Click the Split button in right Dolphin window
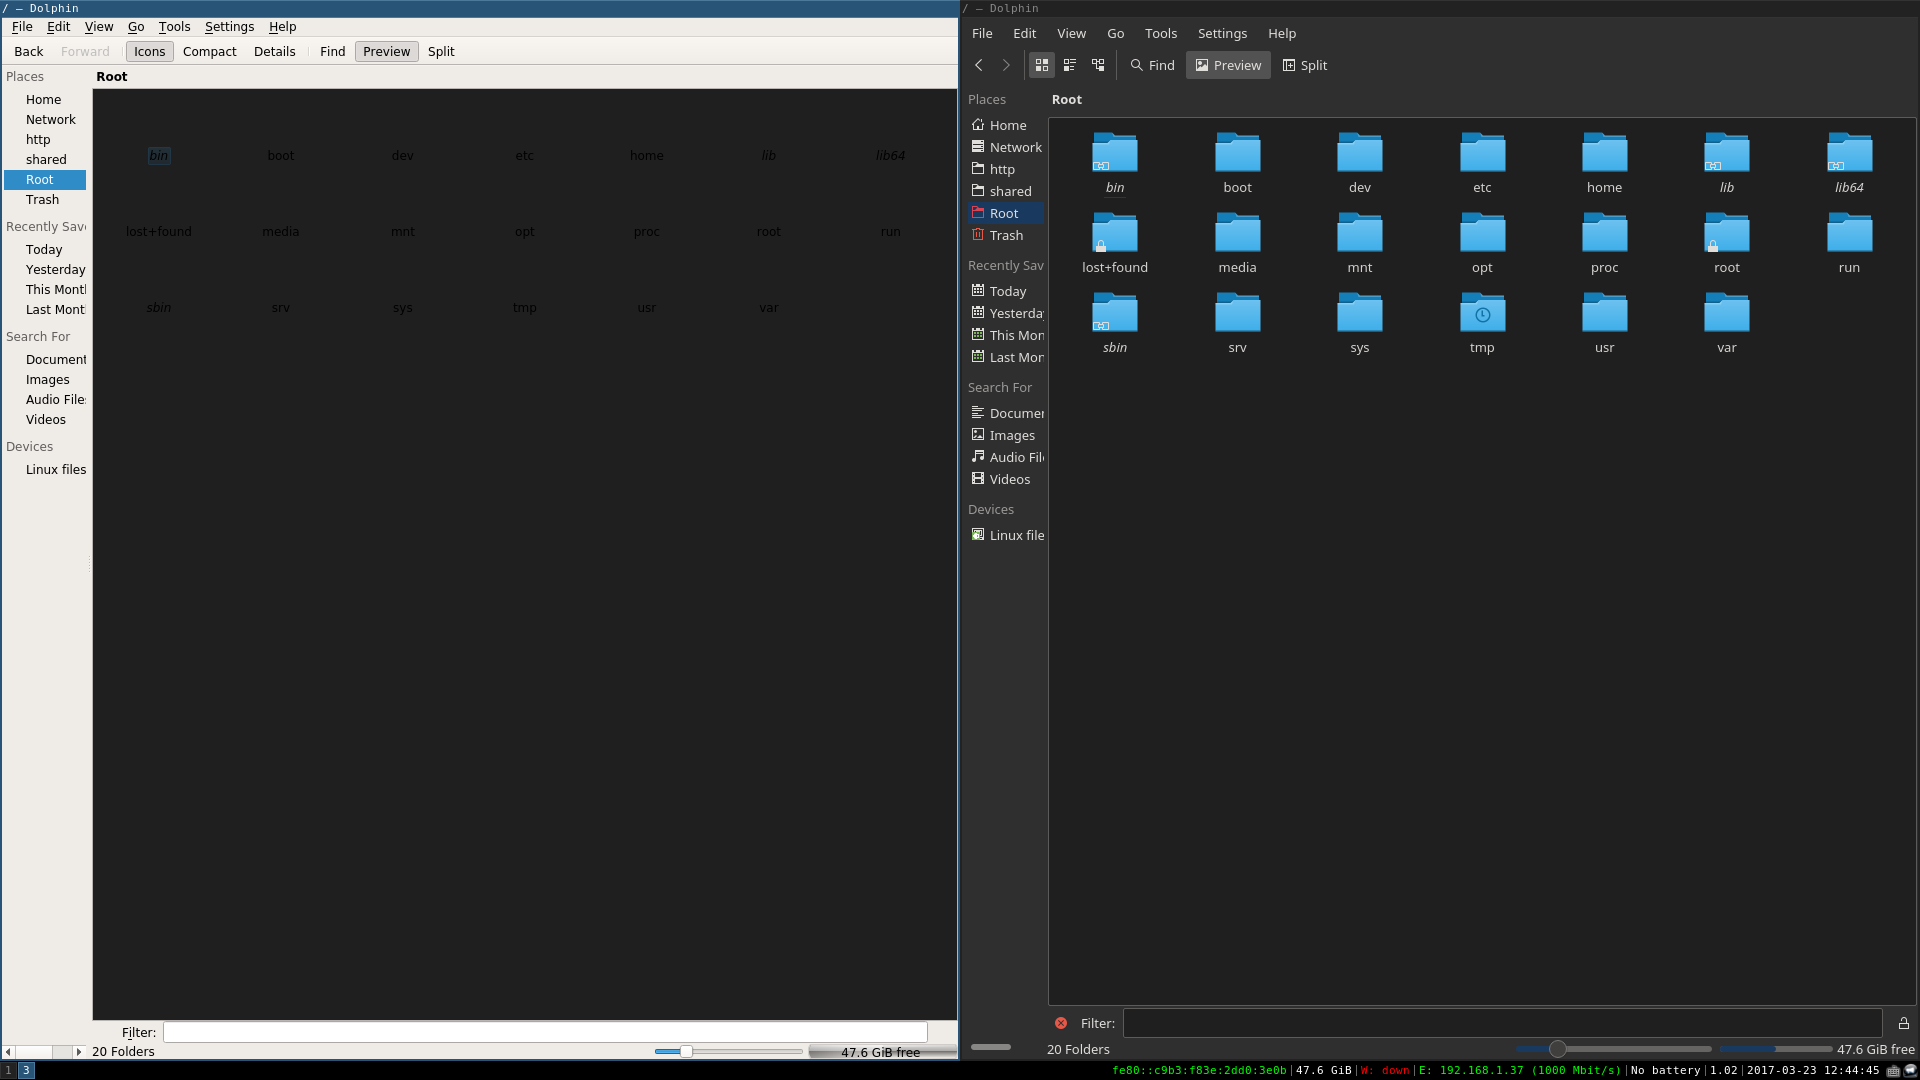The image size is (1920, 1080). pyautogui.click(x=1305, y=65)
